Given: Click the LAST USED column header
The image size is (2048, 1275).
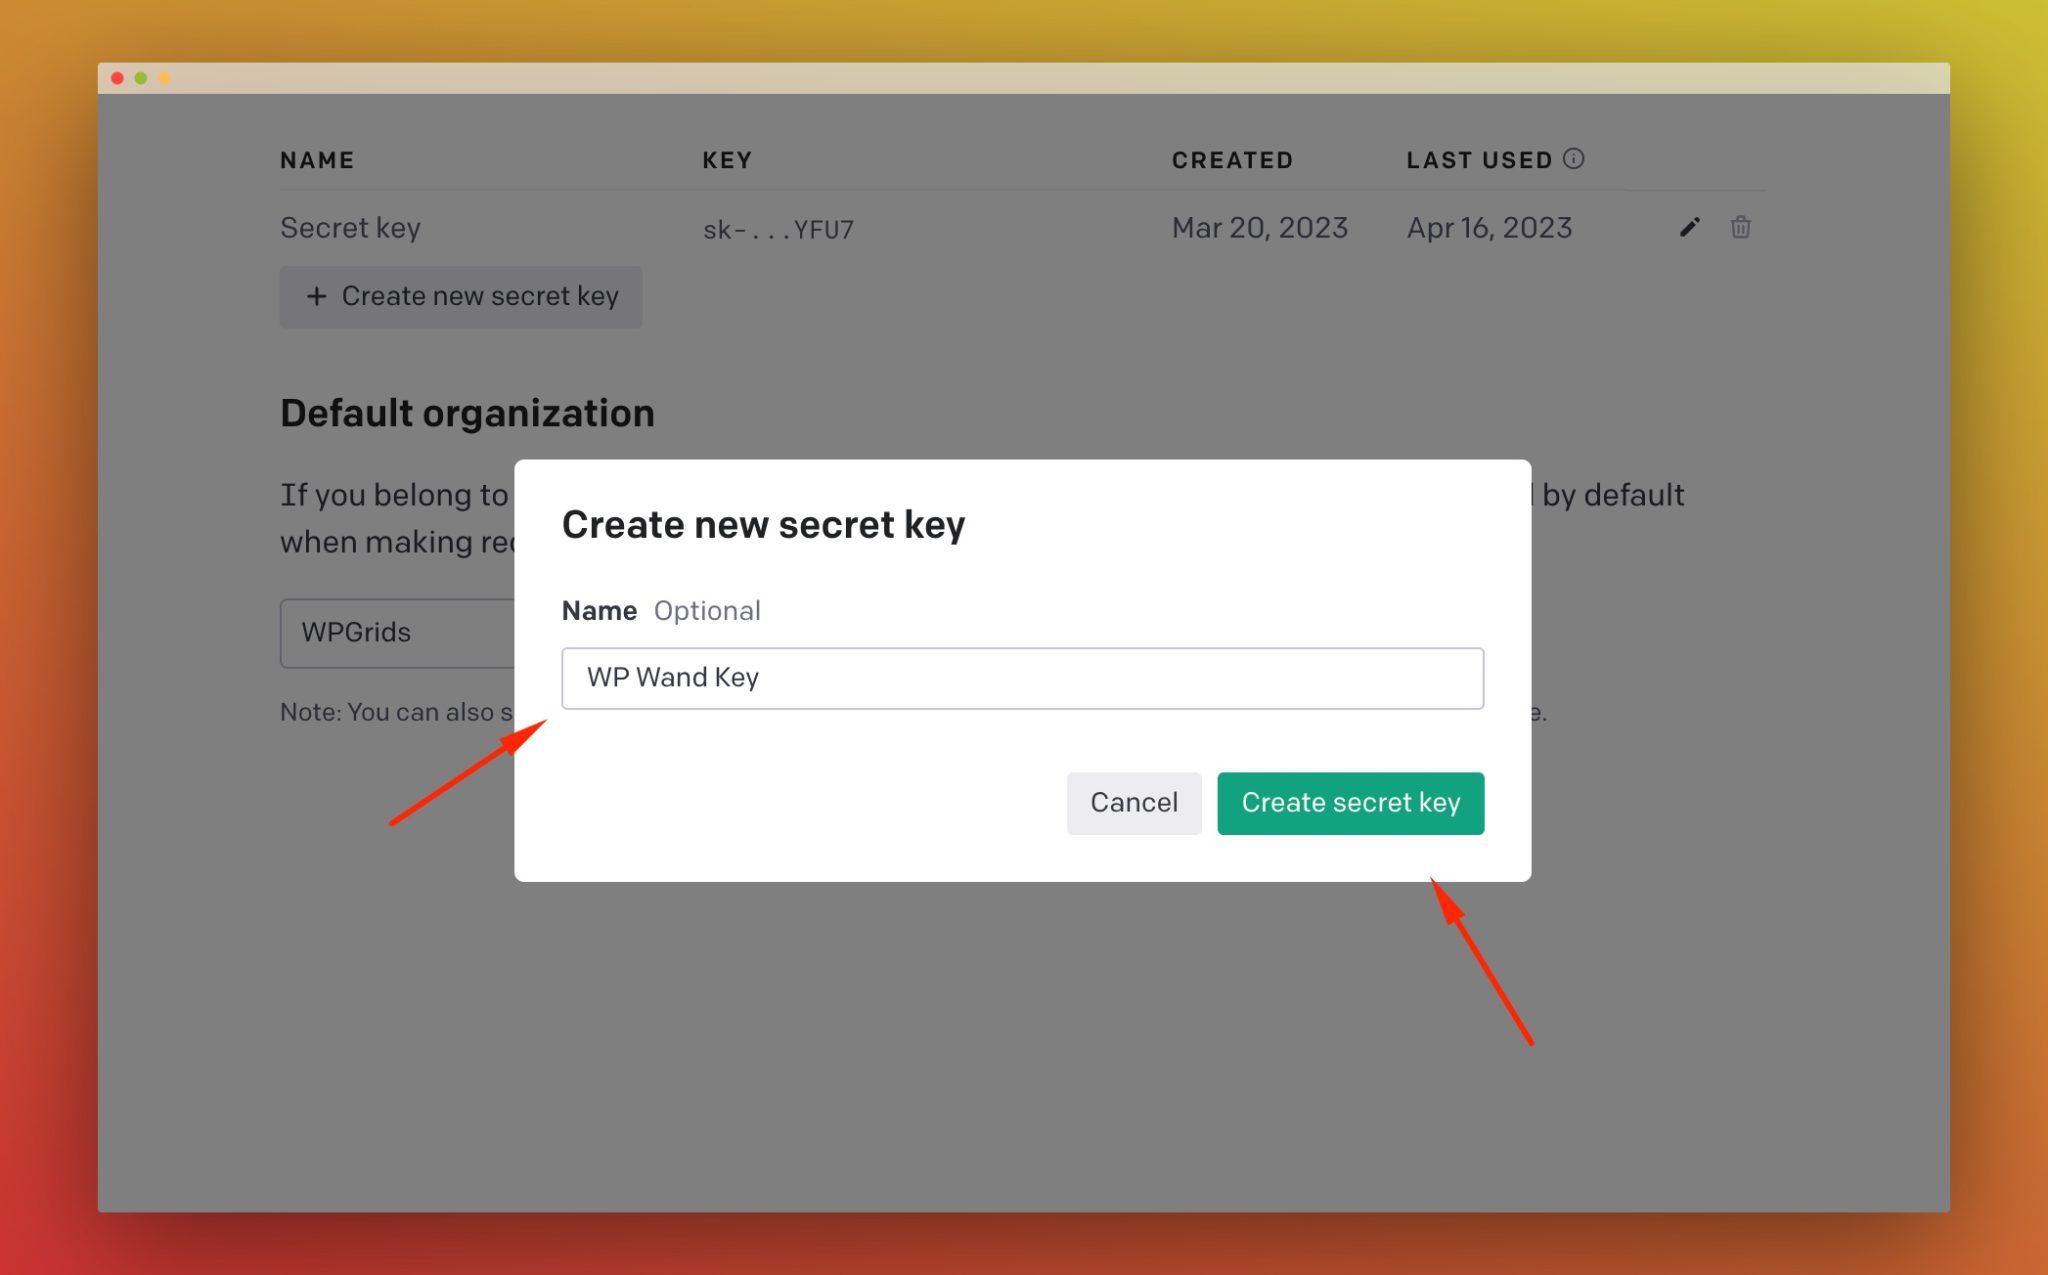Looking at the screenshot, I should point(1479,160).
